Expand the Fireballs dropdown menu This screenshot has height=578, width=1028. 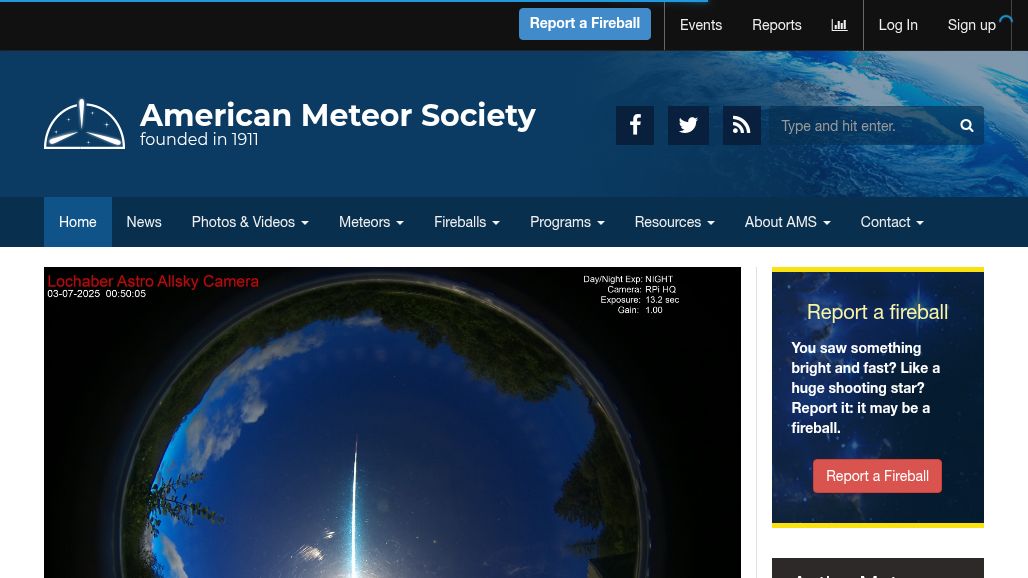coord(467,222)
